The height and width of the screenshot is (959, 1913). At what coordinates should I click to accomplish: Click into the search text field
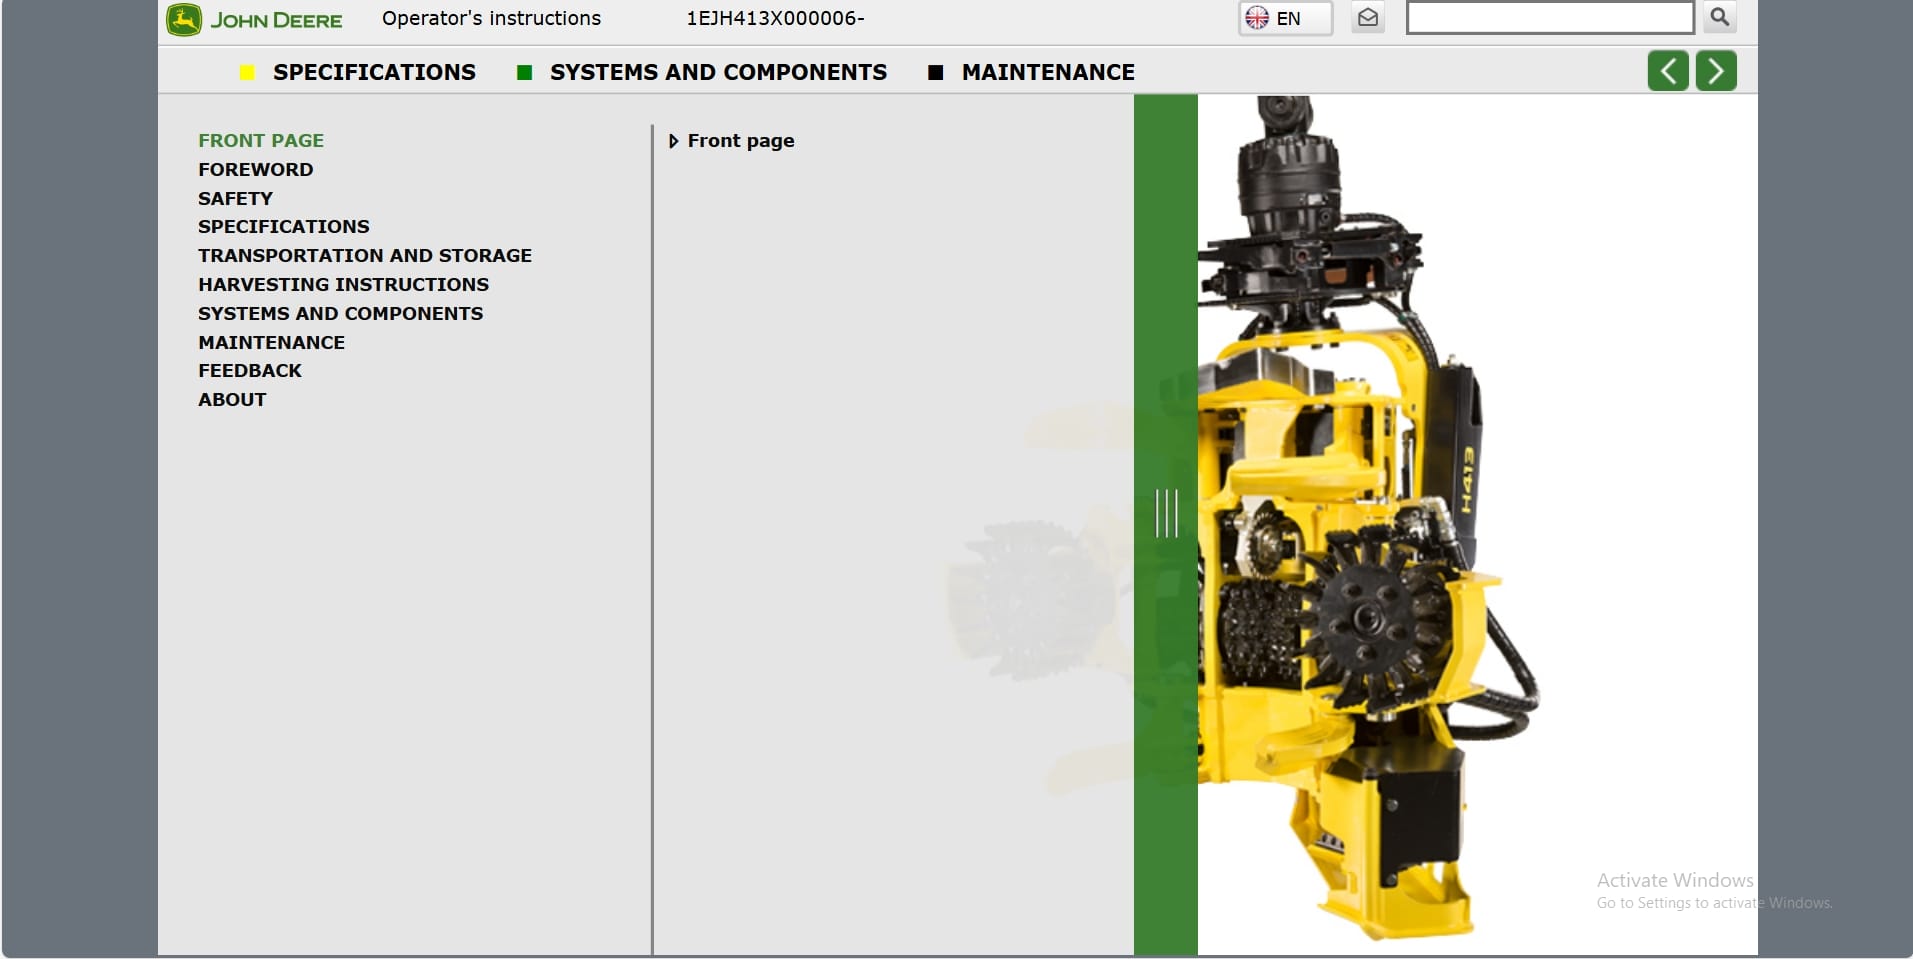tap(1548, 18)
